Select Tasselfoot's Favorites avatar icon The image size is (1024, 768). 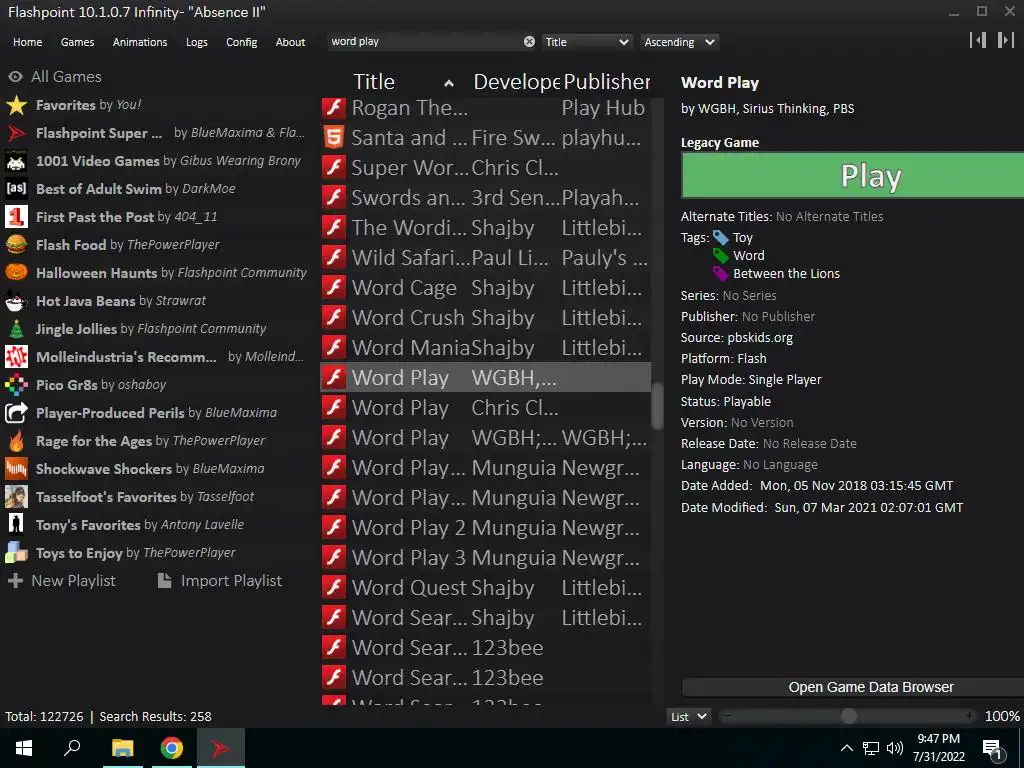click(x=16, y=497)
